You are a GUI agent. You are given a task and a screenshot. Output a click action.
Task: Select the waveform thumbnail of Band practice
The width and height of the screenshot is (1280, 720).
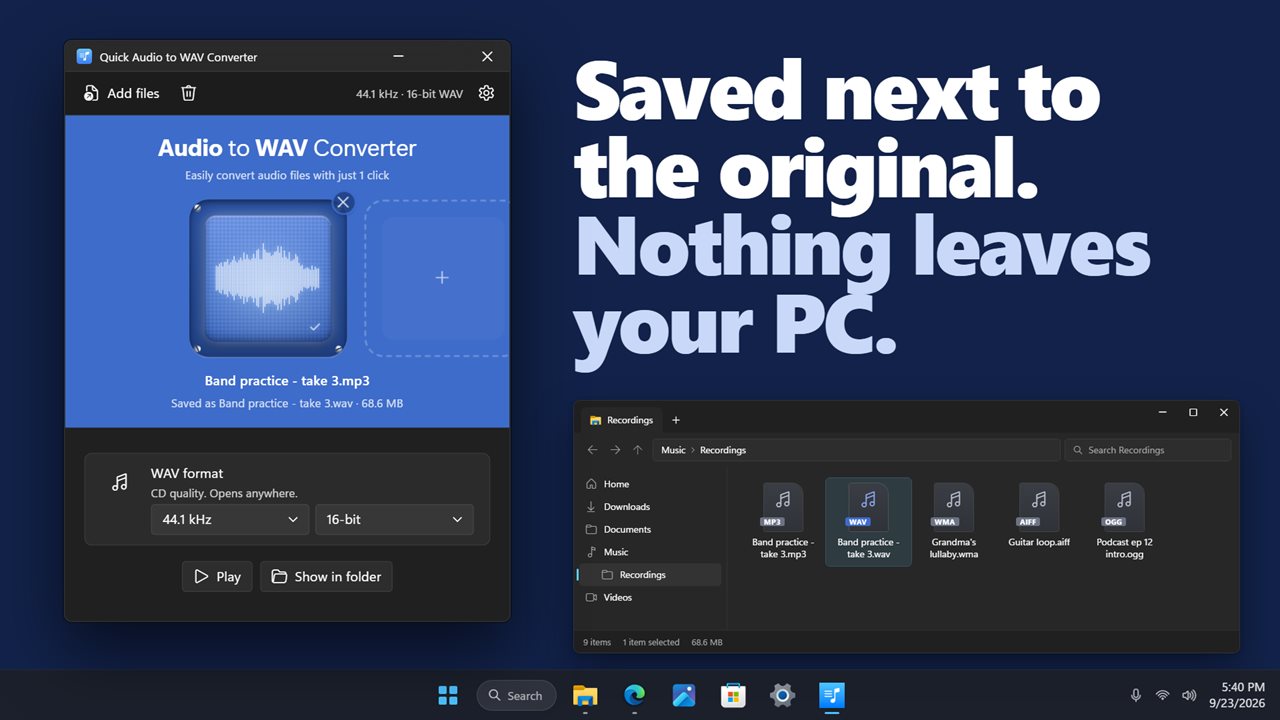(268, 278)
